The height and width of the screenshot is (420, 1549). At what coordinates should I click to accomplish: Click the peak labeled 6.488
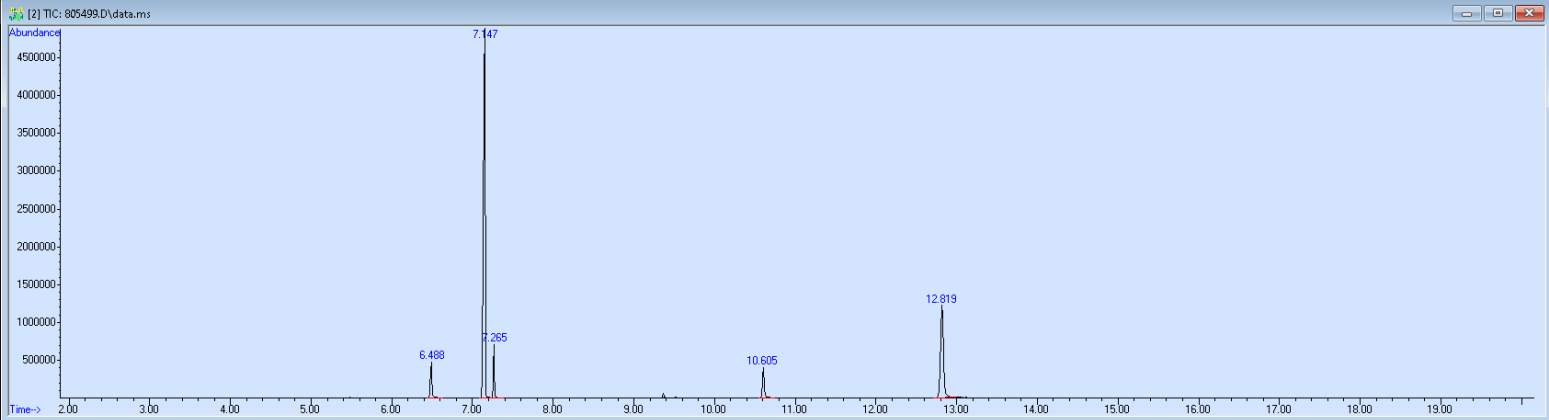click(432, 355)
